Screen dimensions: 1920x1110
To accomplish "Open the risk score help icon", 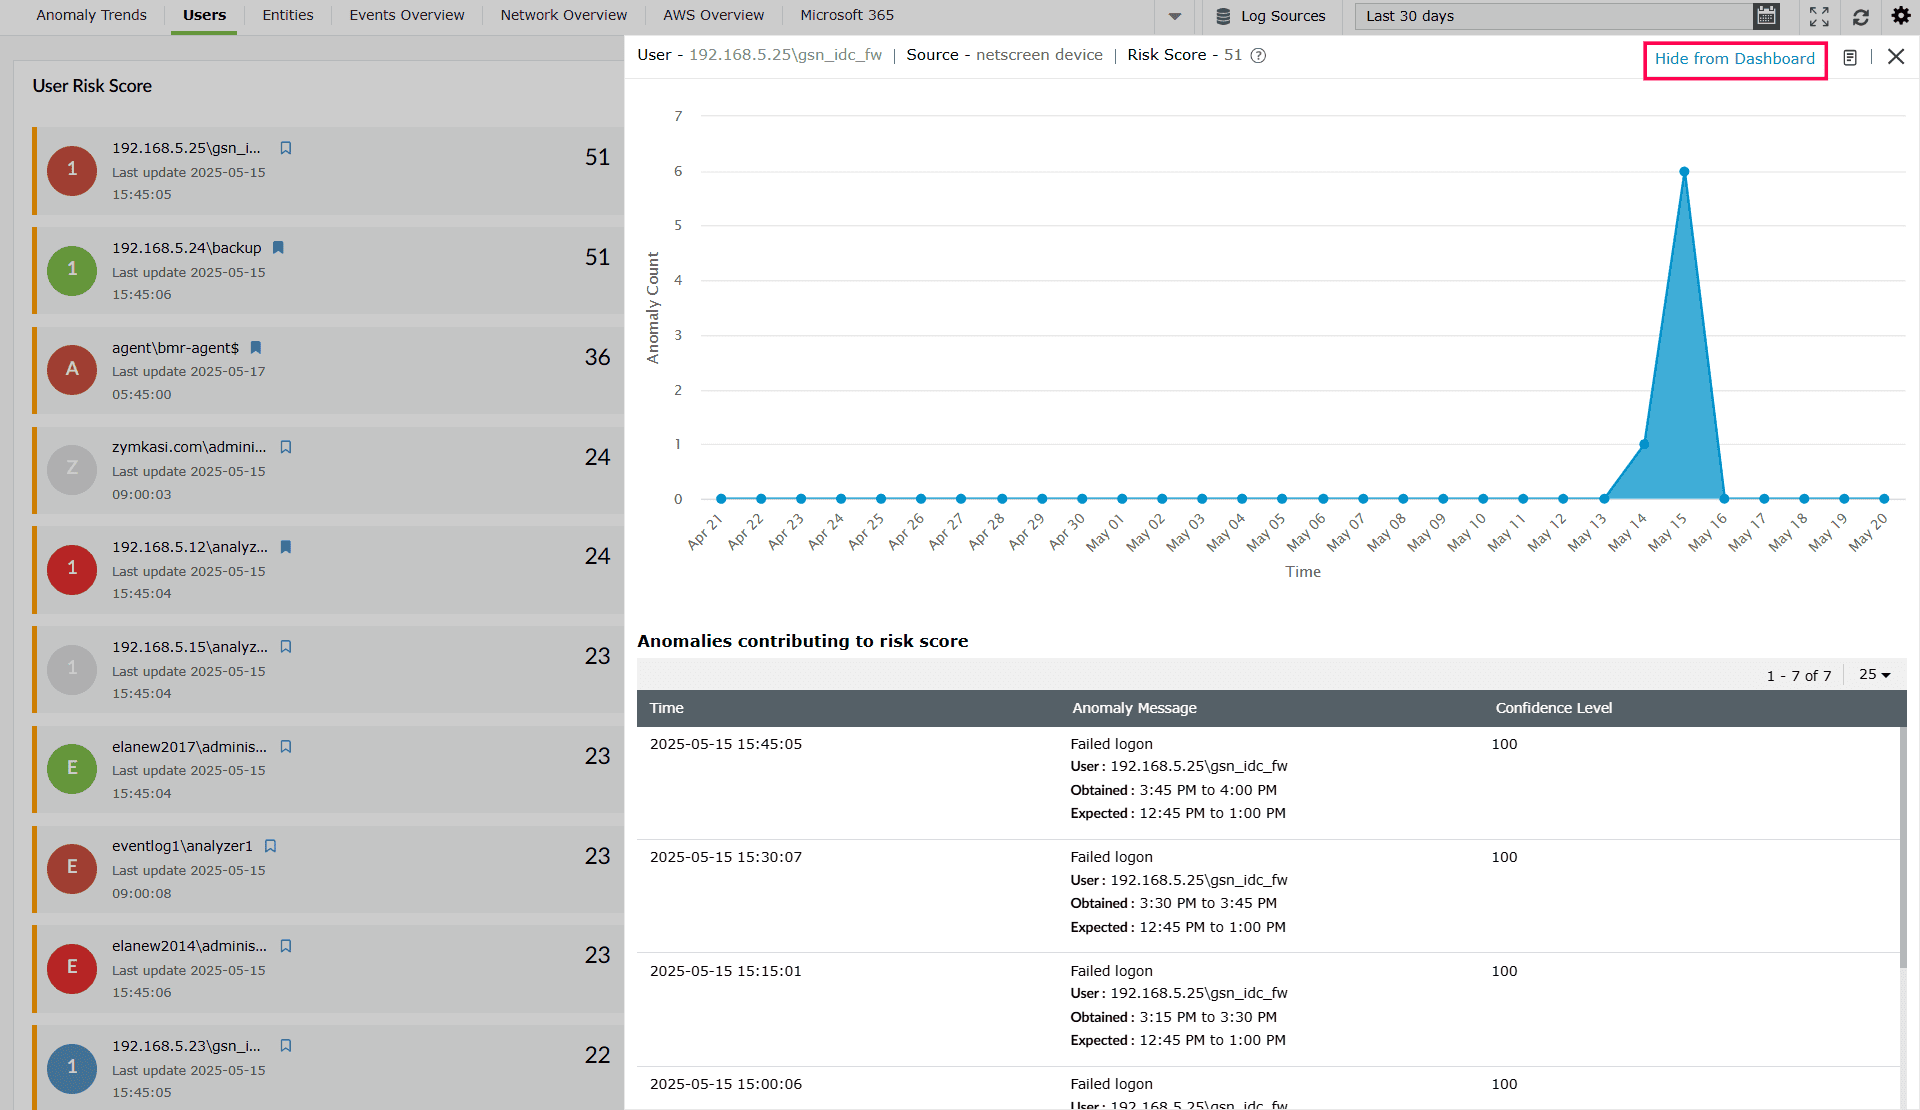I will tap(1259, 56).
